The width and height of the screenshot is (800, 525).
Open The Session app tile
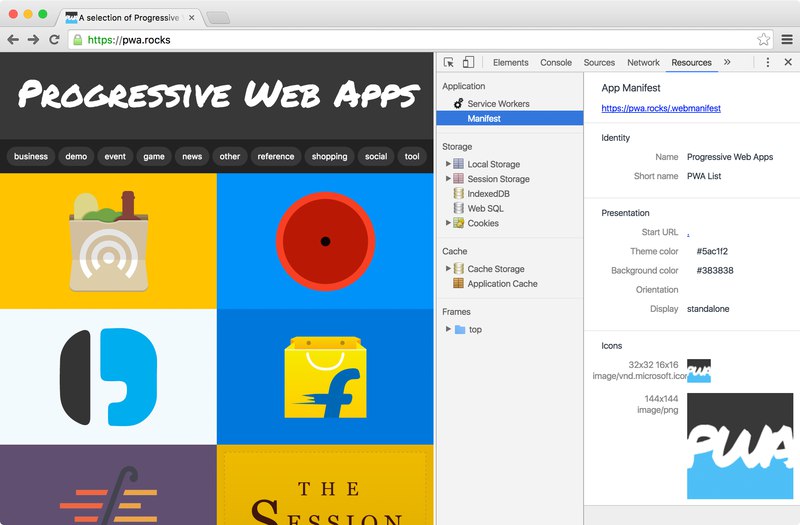pos(325,485)
